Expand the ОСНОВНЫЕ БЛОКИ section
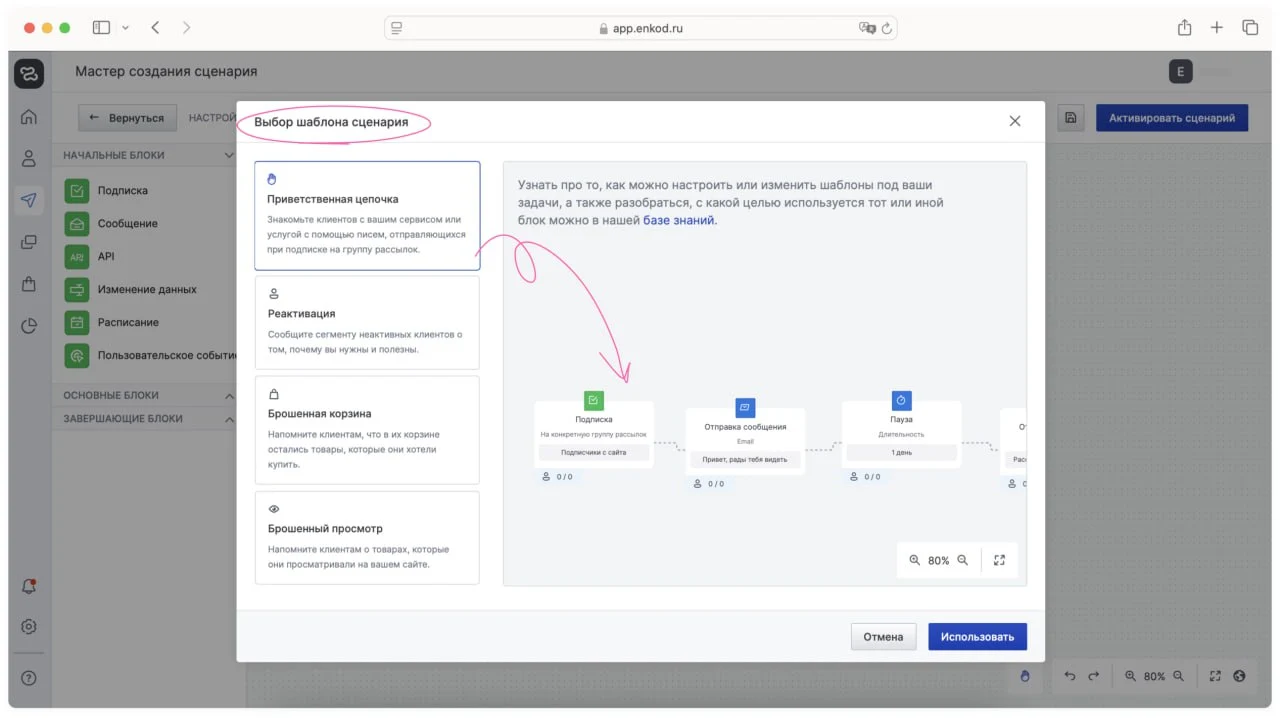Viewport: 1280px width, 718px height. click(228, 396)
